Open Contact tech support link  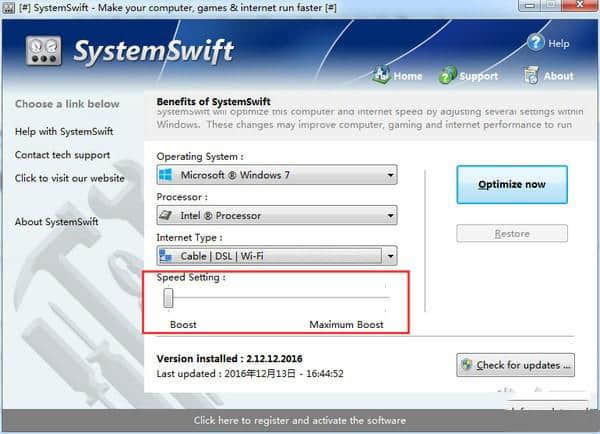(62, 155)
